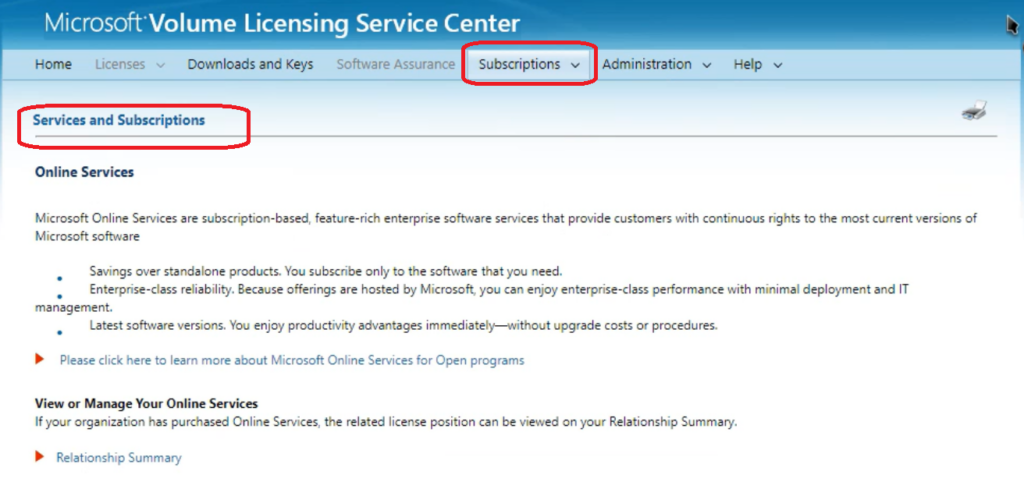Open the Home menu item
The width and height of the screenshot is (1024, 478).
pos(54,65)
